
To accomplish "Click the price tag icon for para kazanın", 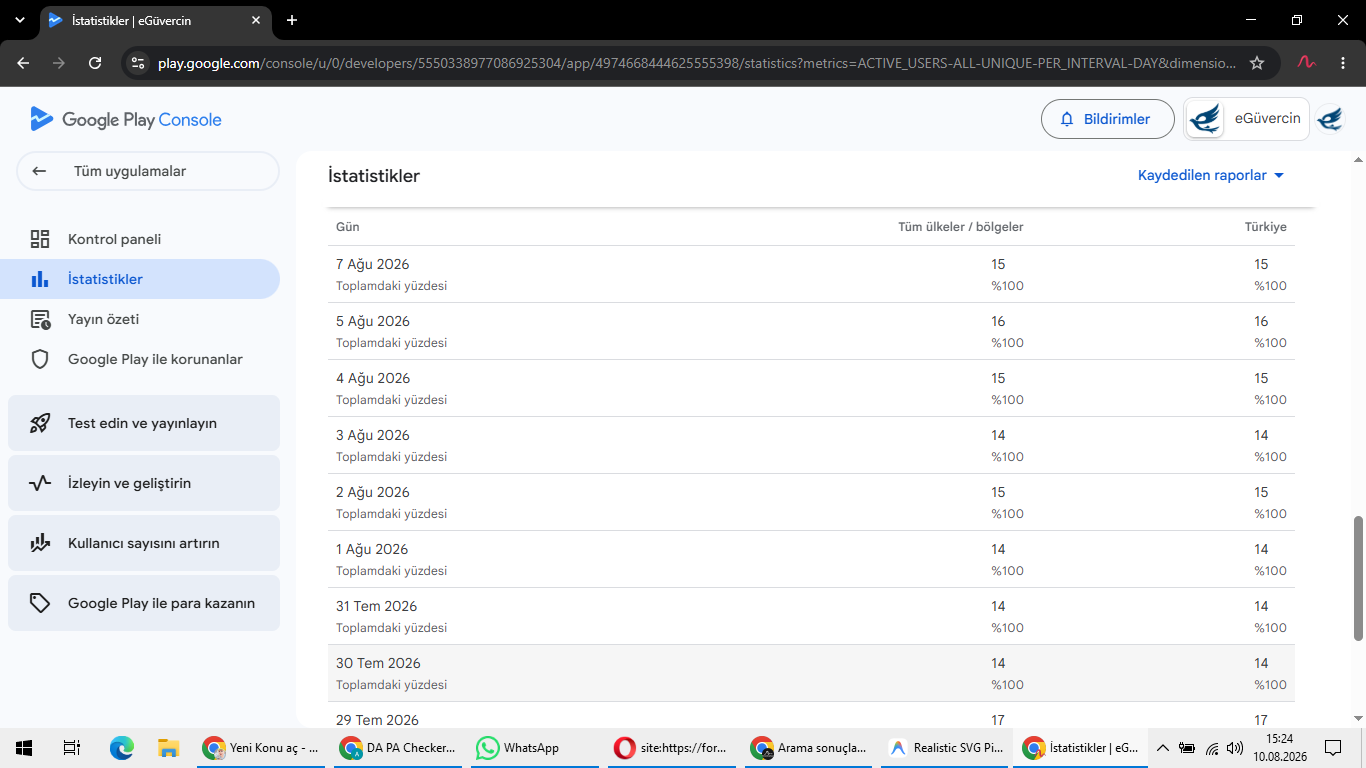I will (x=40, y=603).
